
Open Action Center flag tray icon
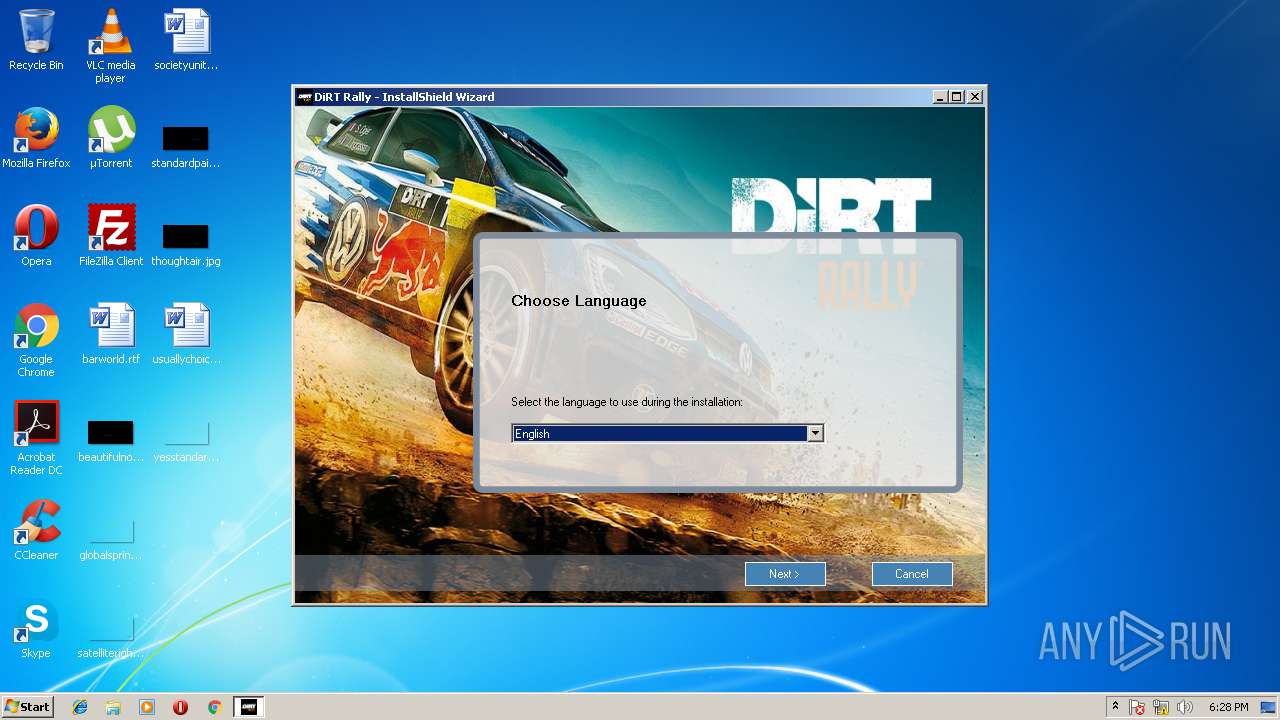[1137, 707]
